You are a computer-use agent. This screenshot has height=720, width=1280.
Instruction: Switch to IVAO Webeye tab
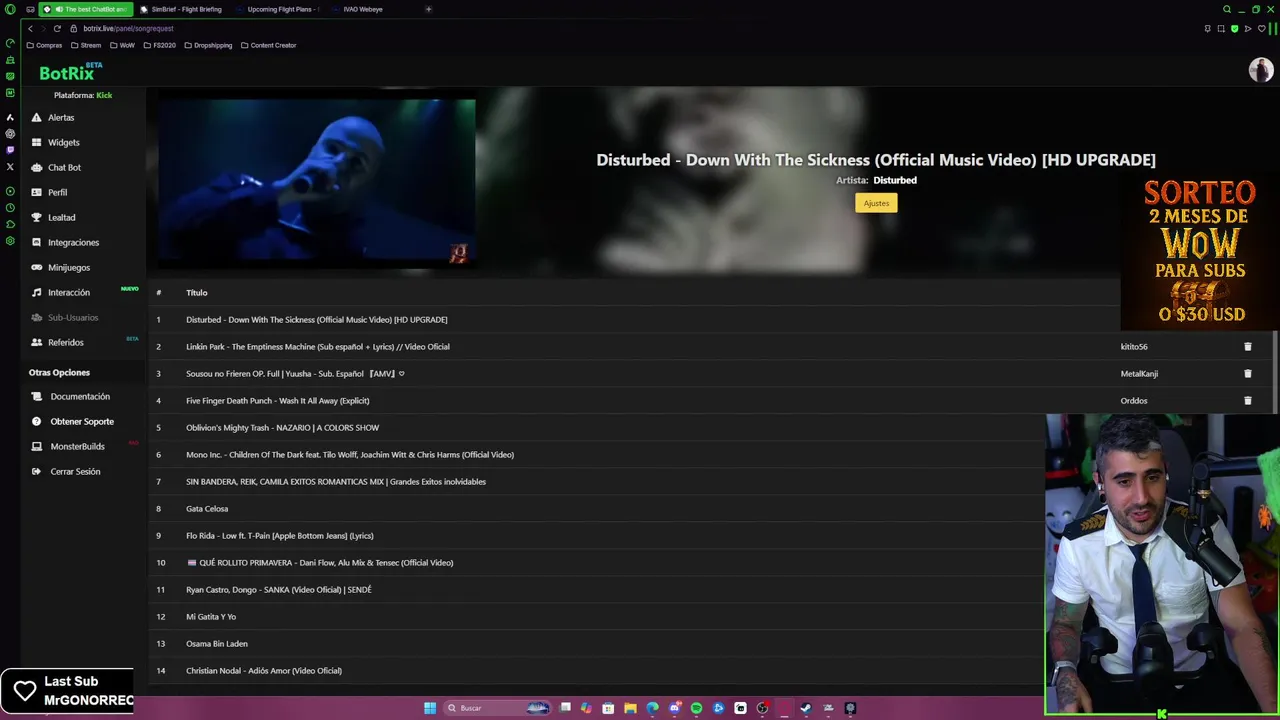tap(363, 9)
